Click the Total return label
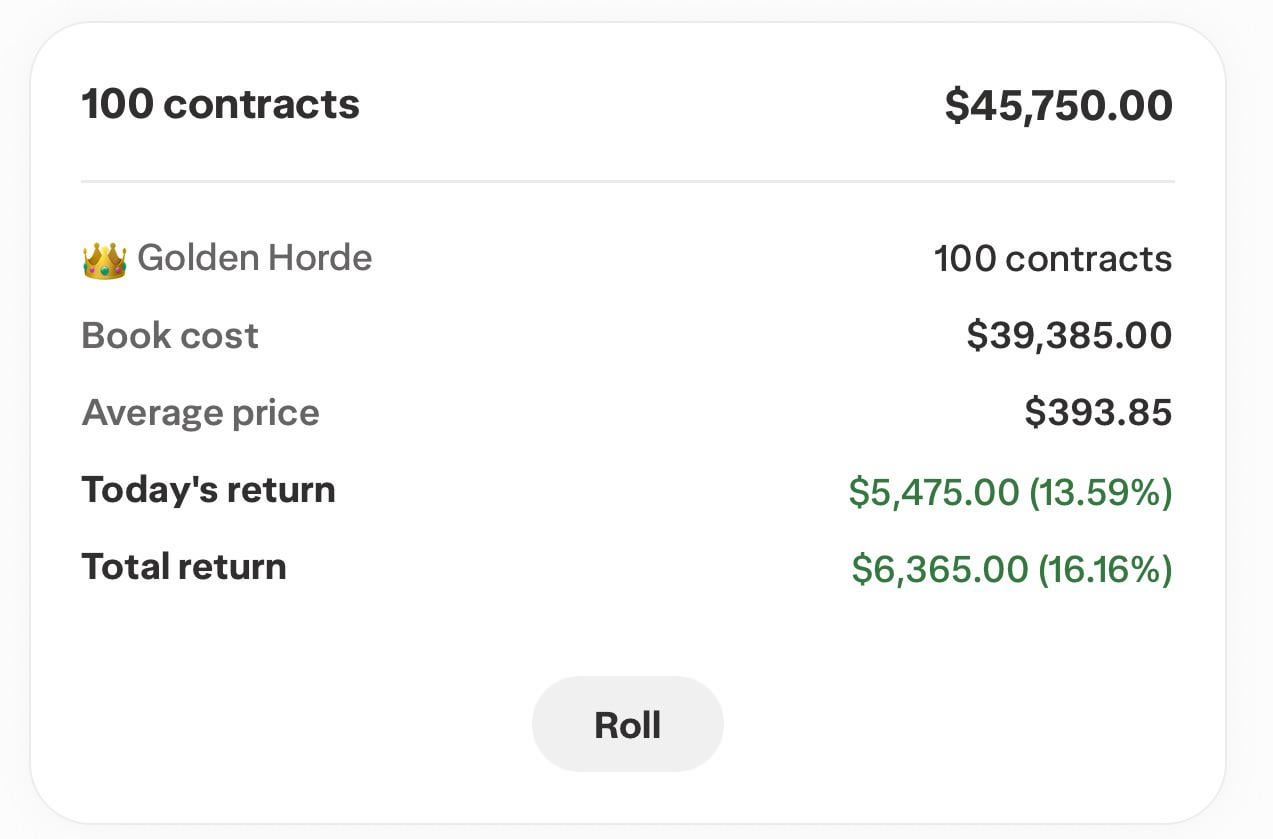 click(184, 567)
